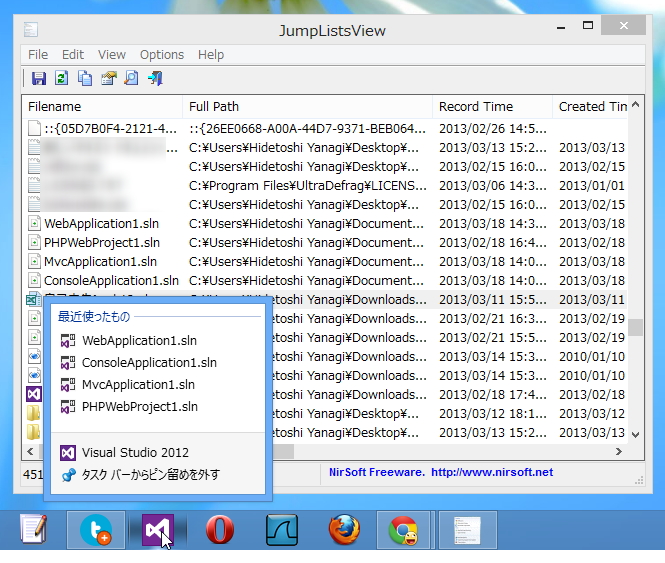This screenshot has height=563, width=665.
Task: Click the vertical scrollbar down arrow
Action: 635,435
